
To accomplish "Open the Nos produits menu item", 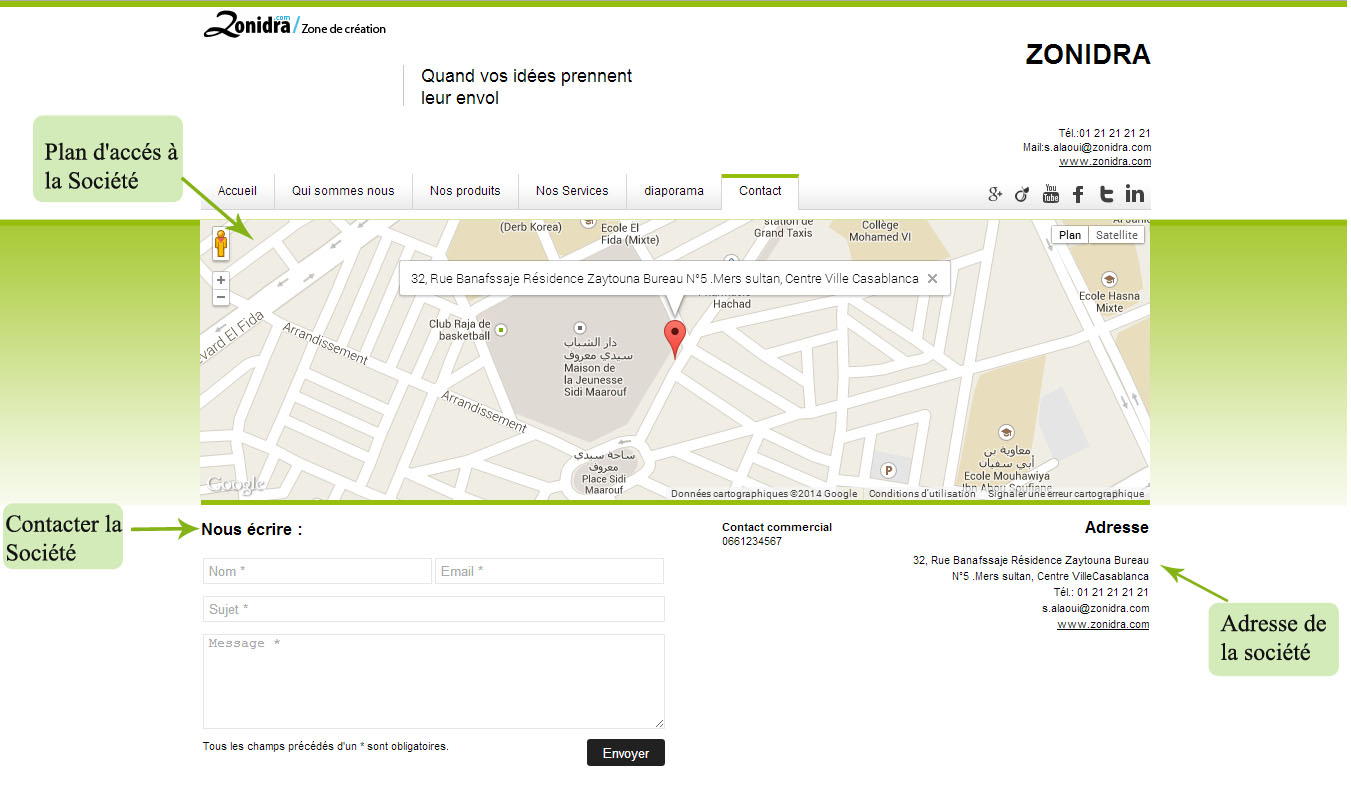I will pos(465,191).
